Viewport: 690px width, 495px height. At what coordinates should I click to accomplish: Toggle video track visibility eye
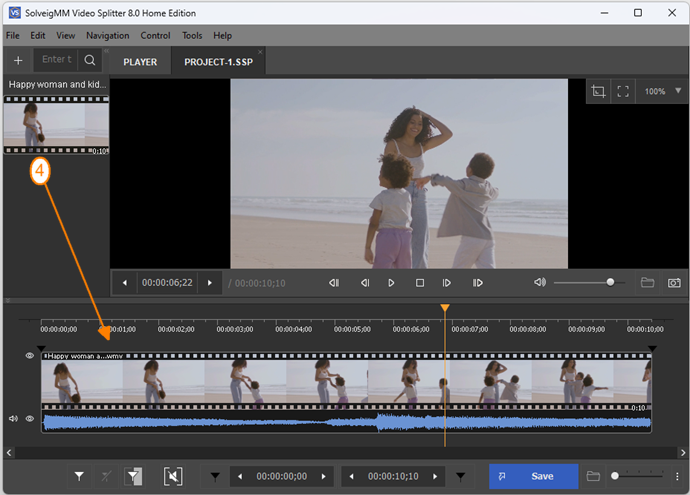[x=29, y=356]
